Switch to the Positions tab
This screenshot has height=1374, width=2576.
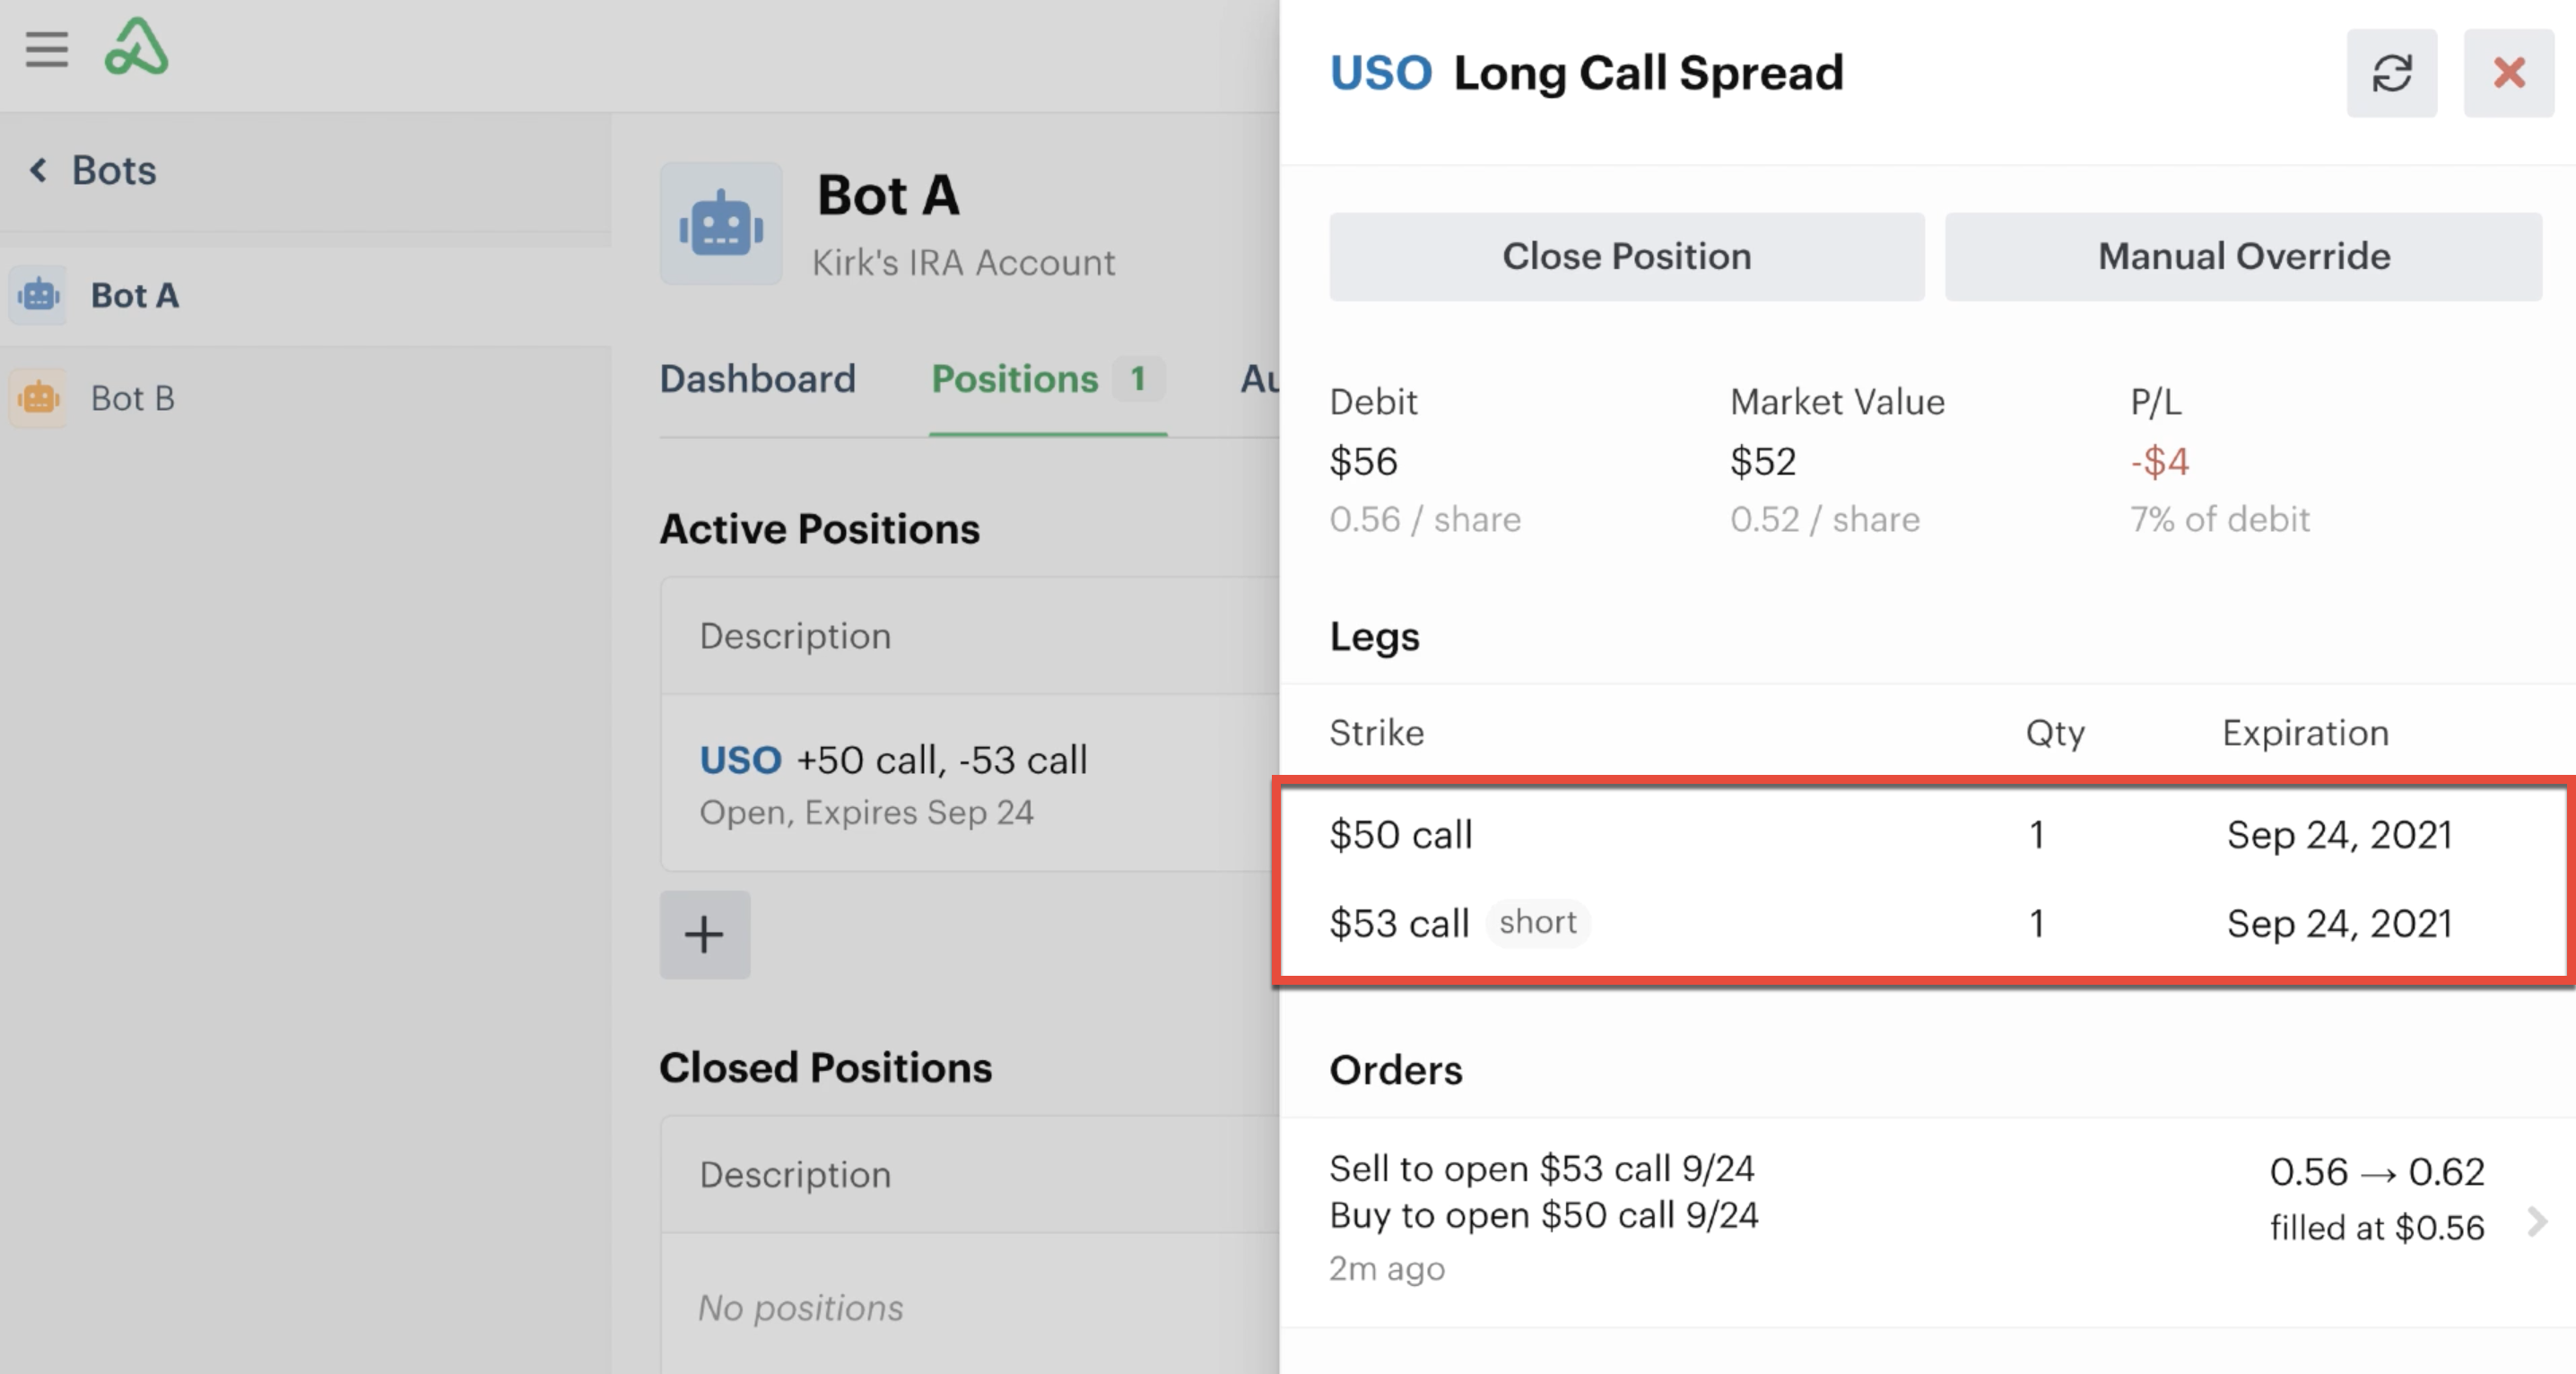pyautogui.click(x=1047, y=379)
